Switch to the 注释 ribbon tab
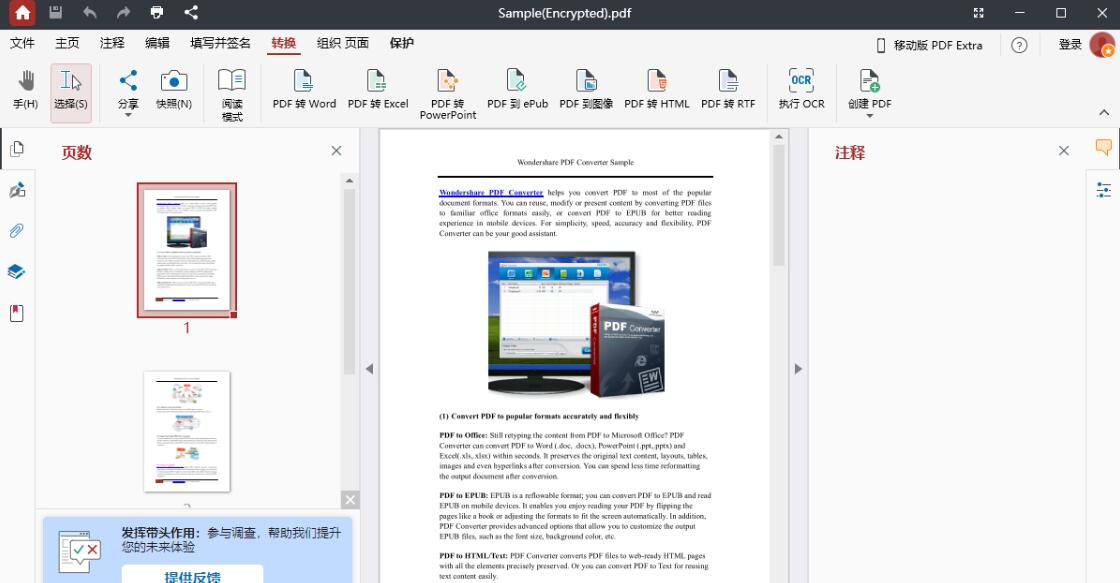1120x583 pixels. pos(112,44)
